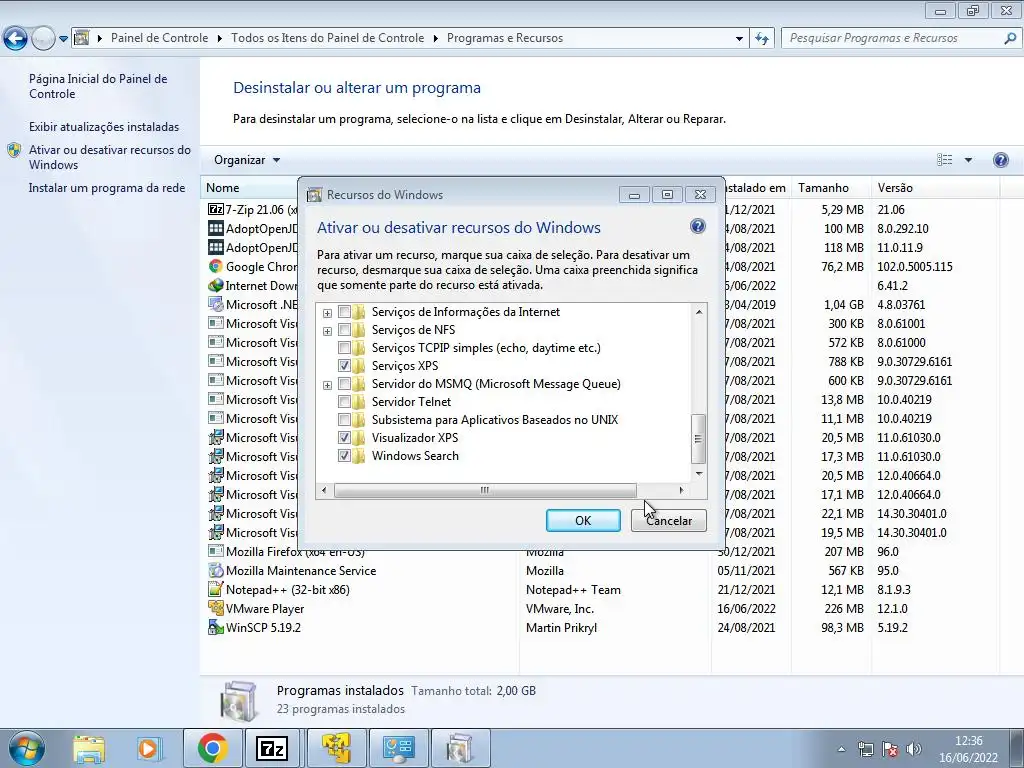Enable Serviços de NFS checkbox

(344, 330)
